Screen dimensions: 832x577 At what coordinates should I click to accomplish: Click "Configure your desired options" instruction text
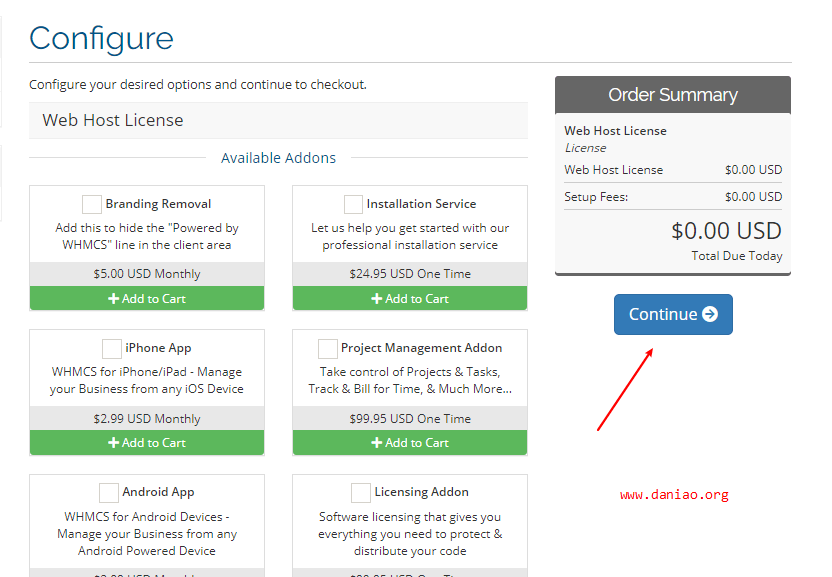point(198,85)
